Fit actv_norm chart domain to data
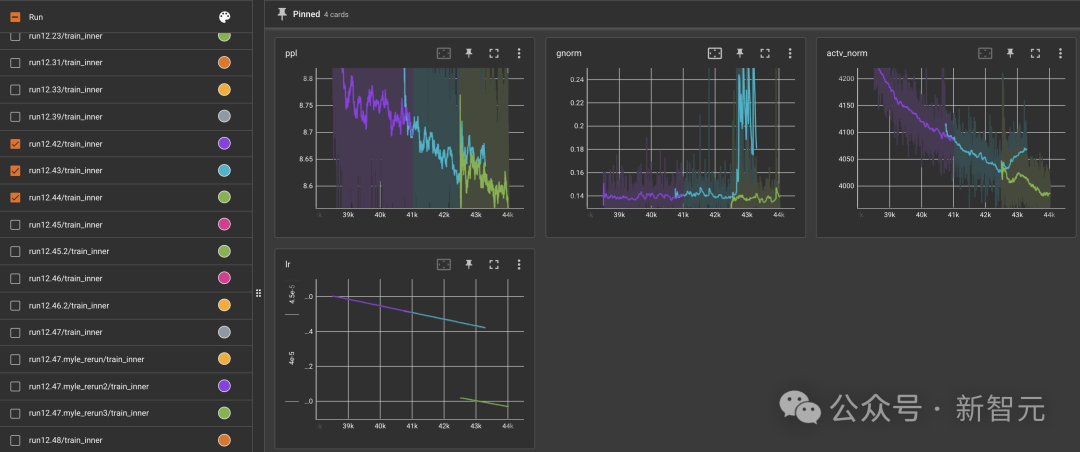The image size is (1080, 452). click(986, 53)
